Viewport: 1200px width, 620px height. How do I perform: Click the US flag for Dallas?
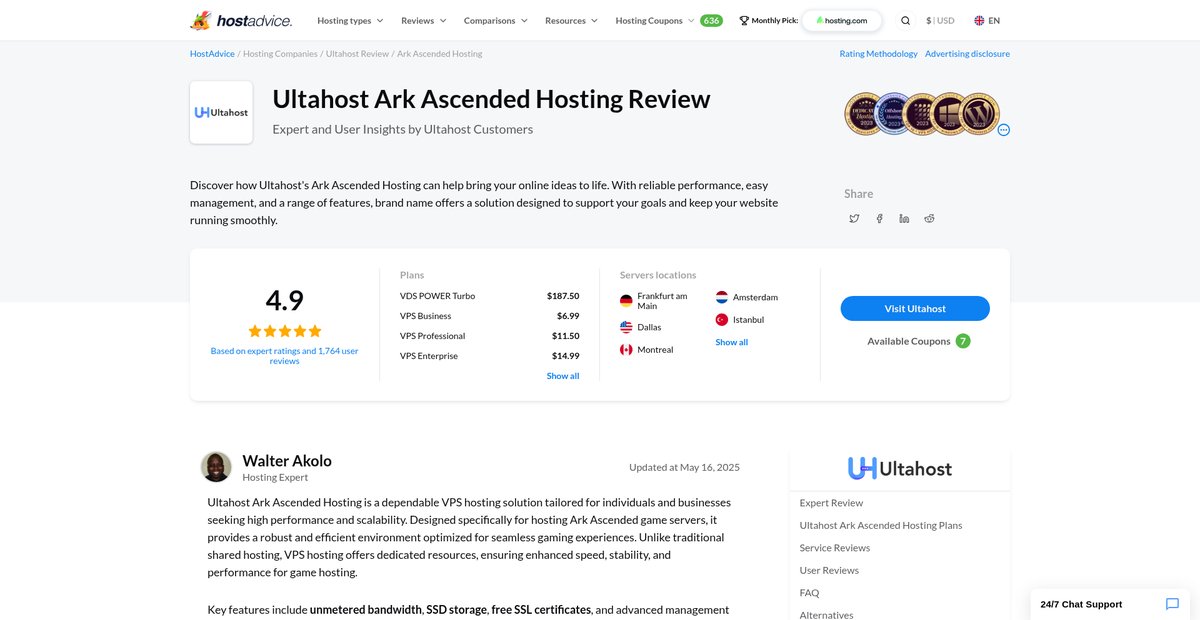point(626,327)
